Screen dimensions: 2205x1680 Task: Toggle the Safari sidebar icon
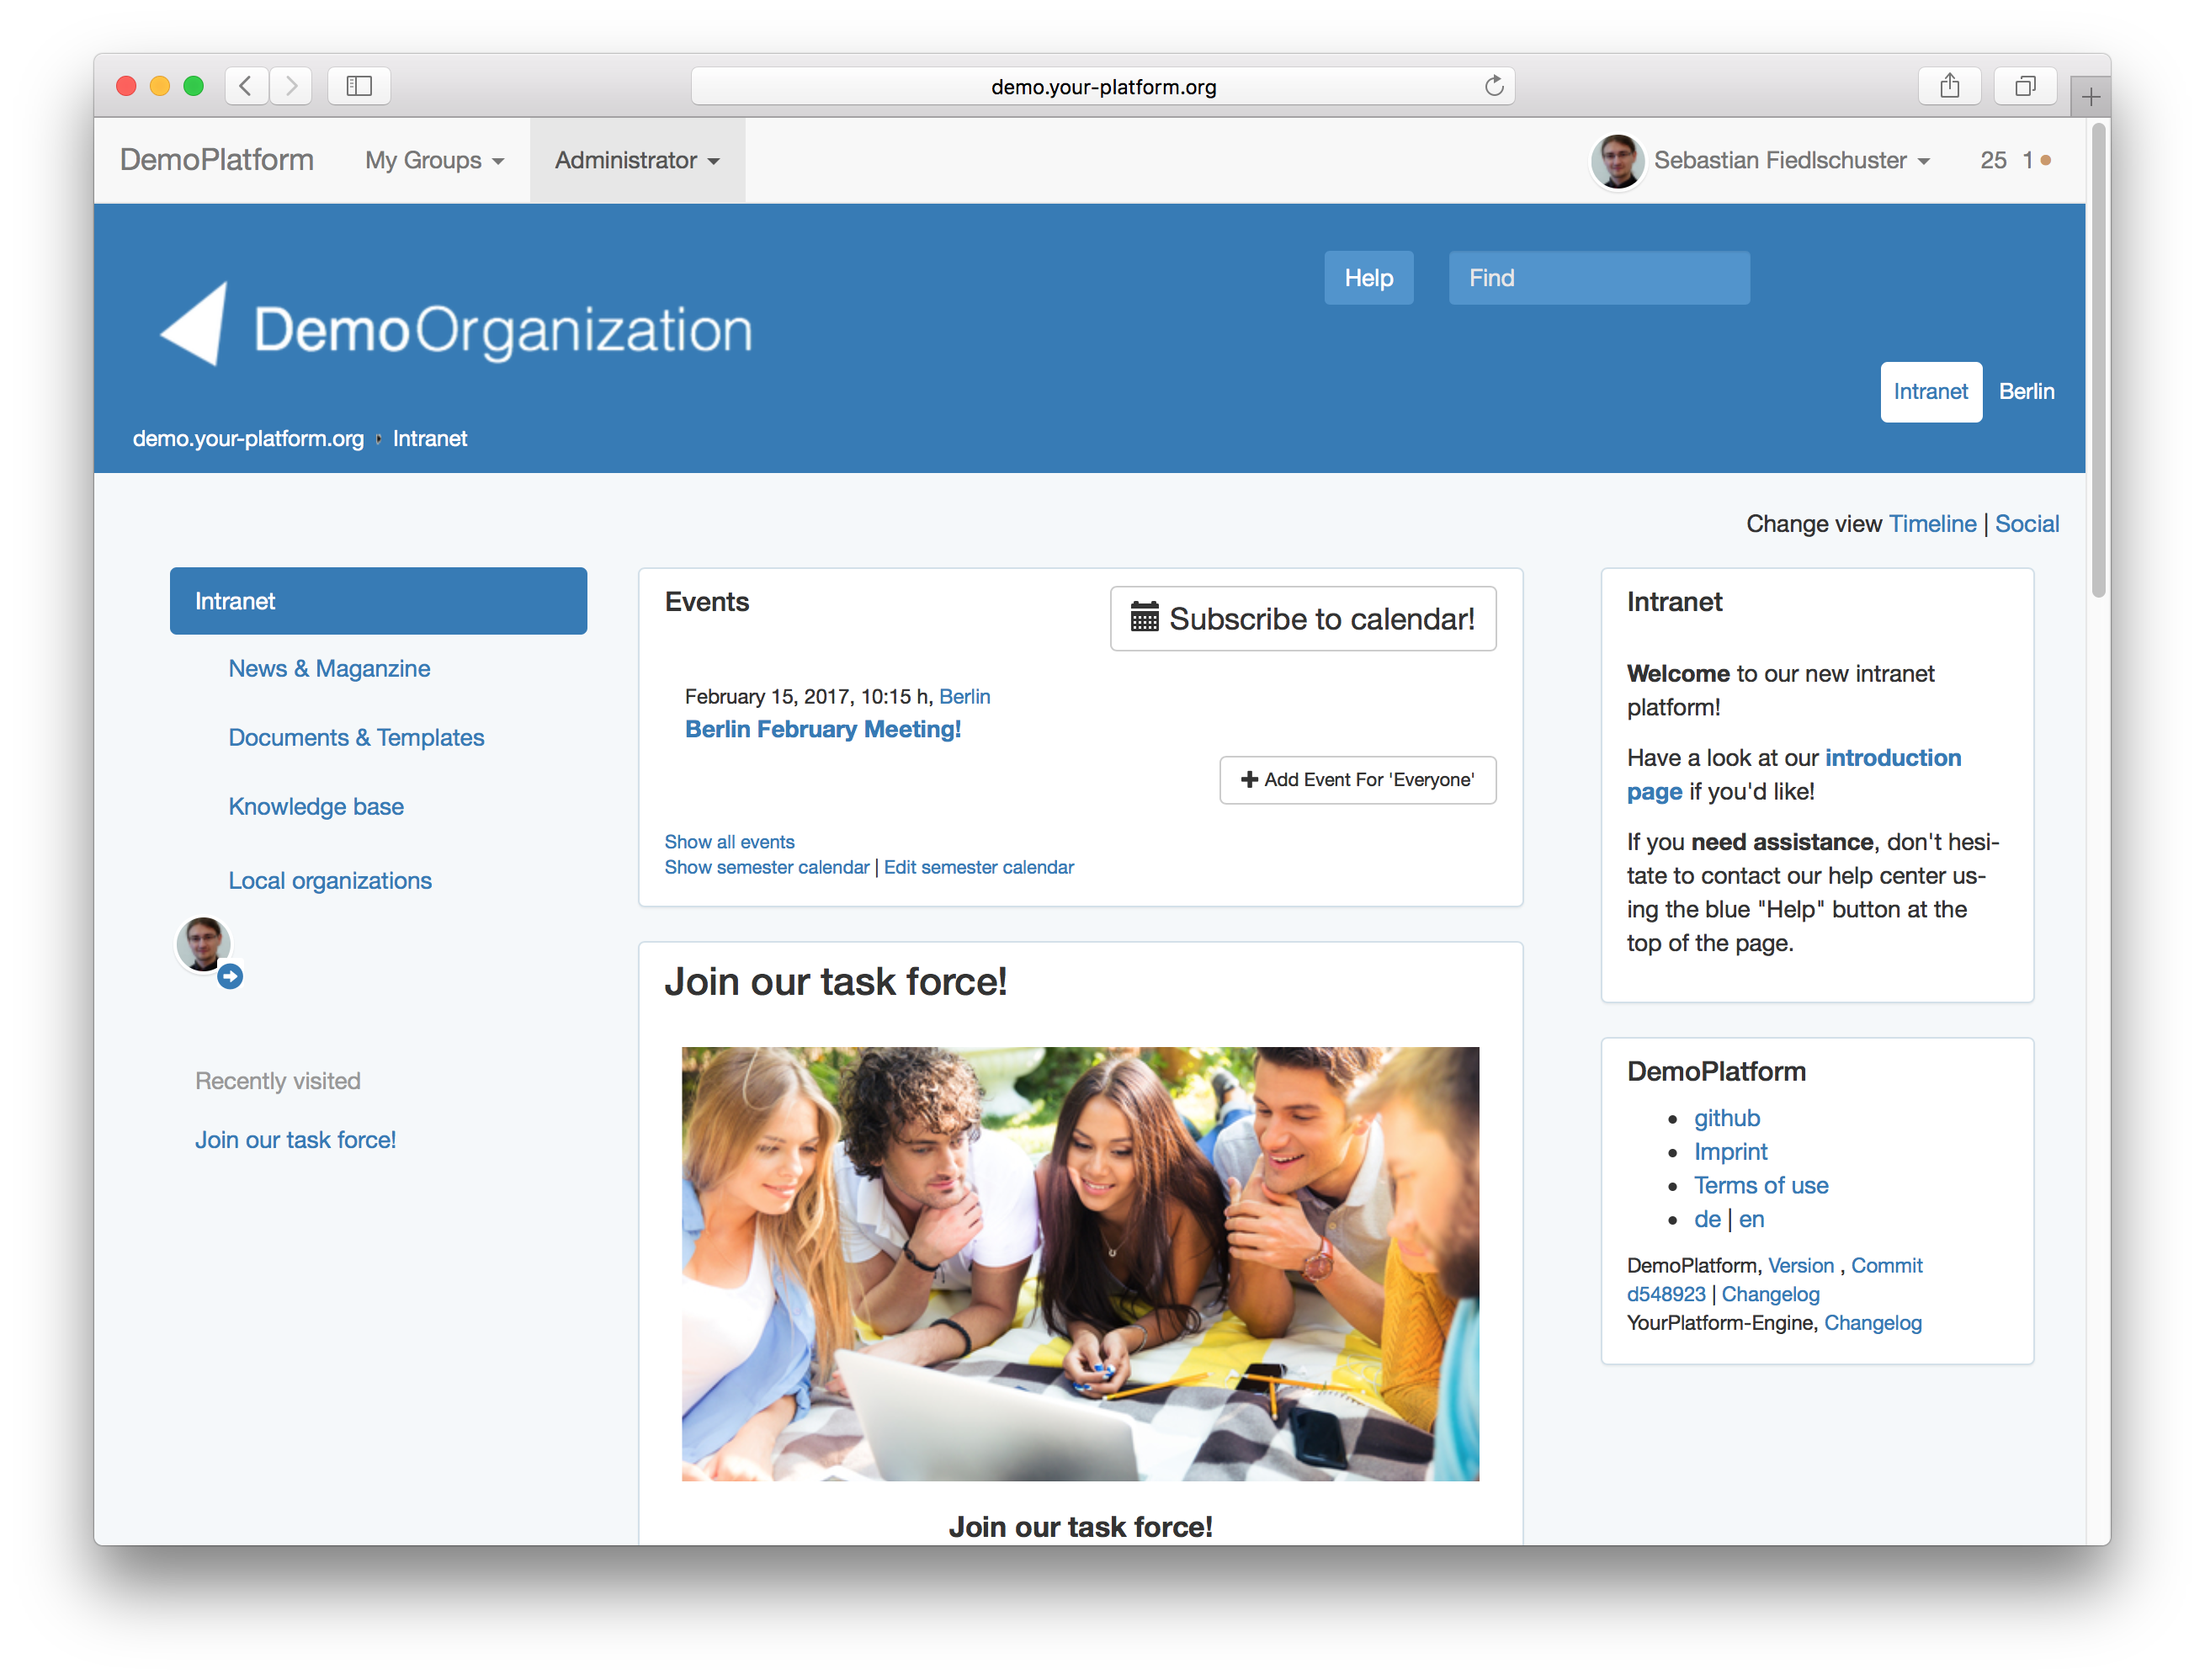pos(359,86)
